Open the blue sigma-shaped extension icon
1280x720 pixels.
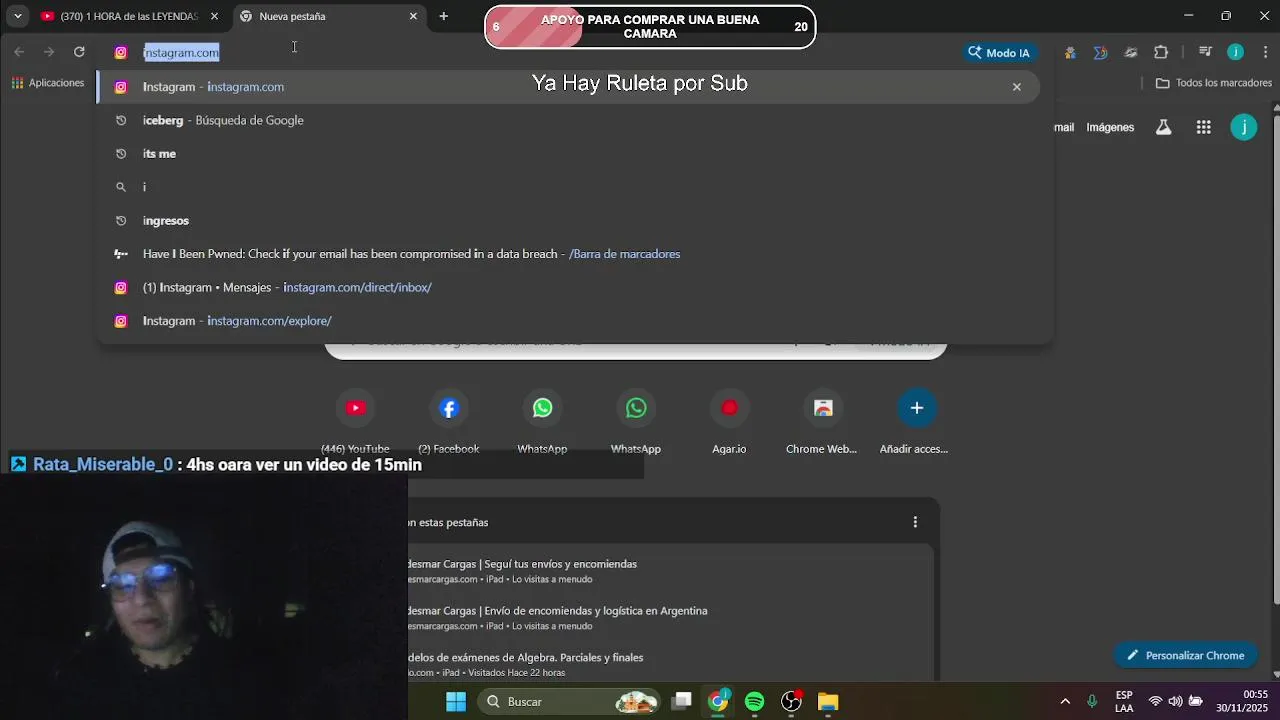click(x=1100, y=52)
